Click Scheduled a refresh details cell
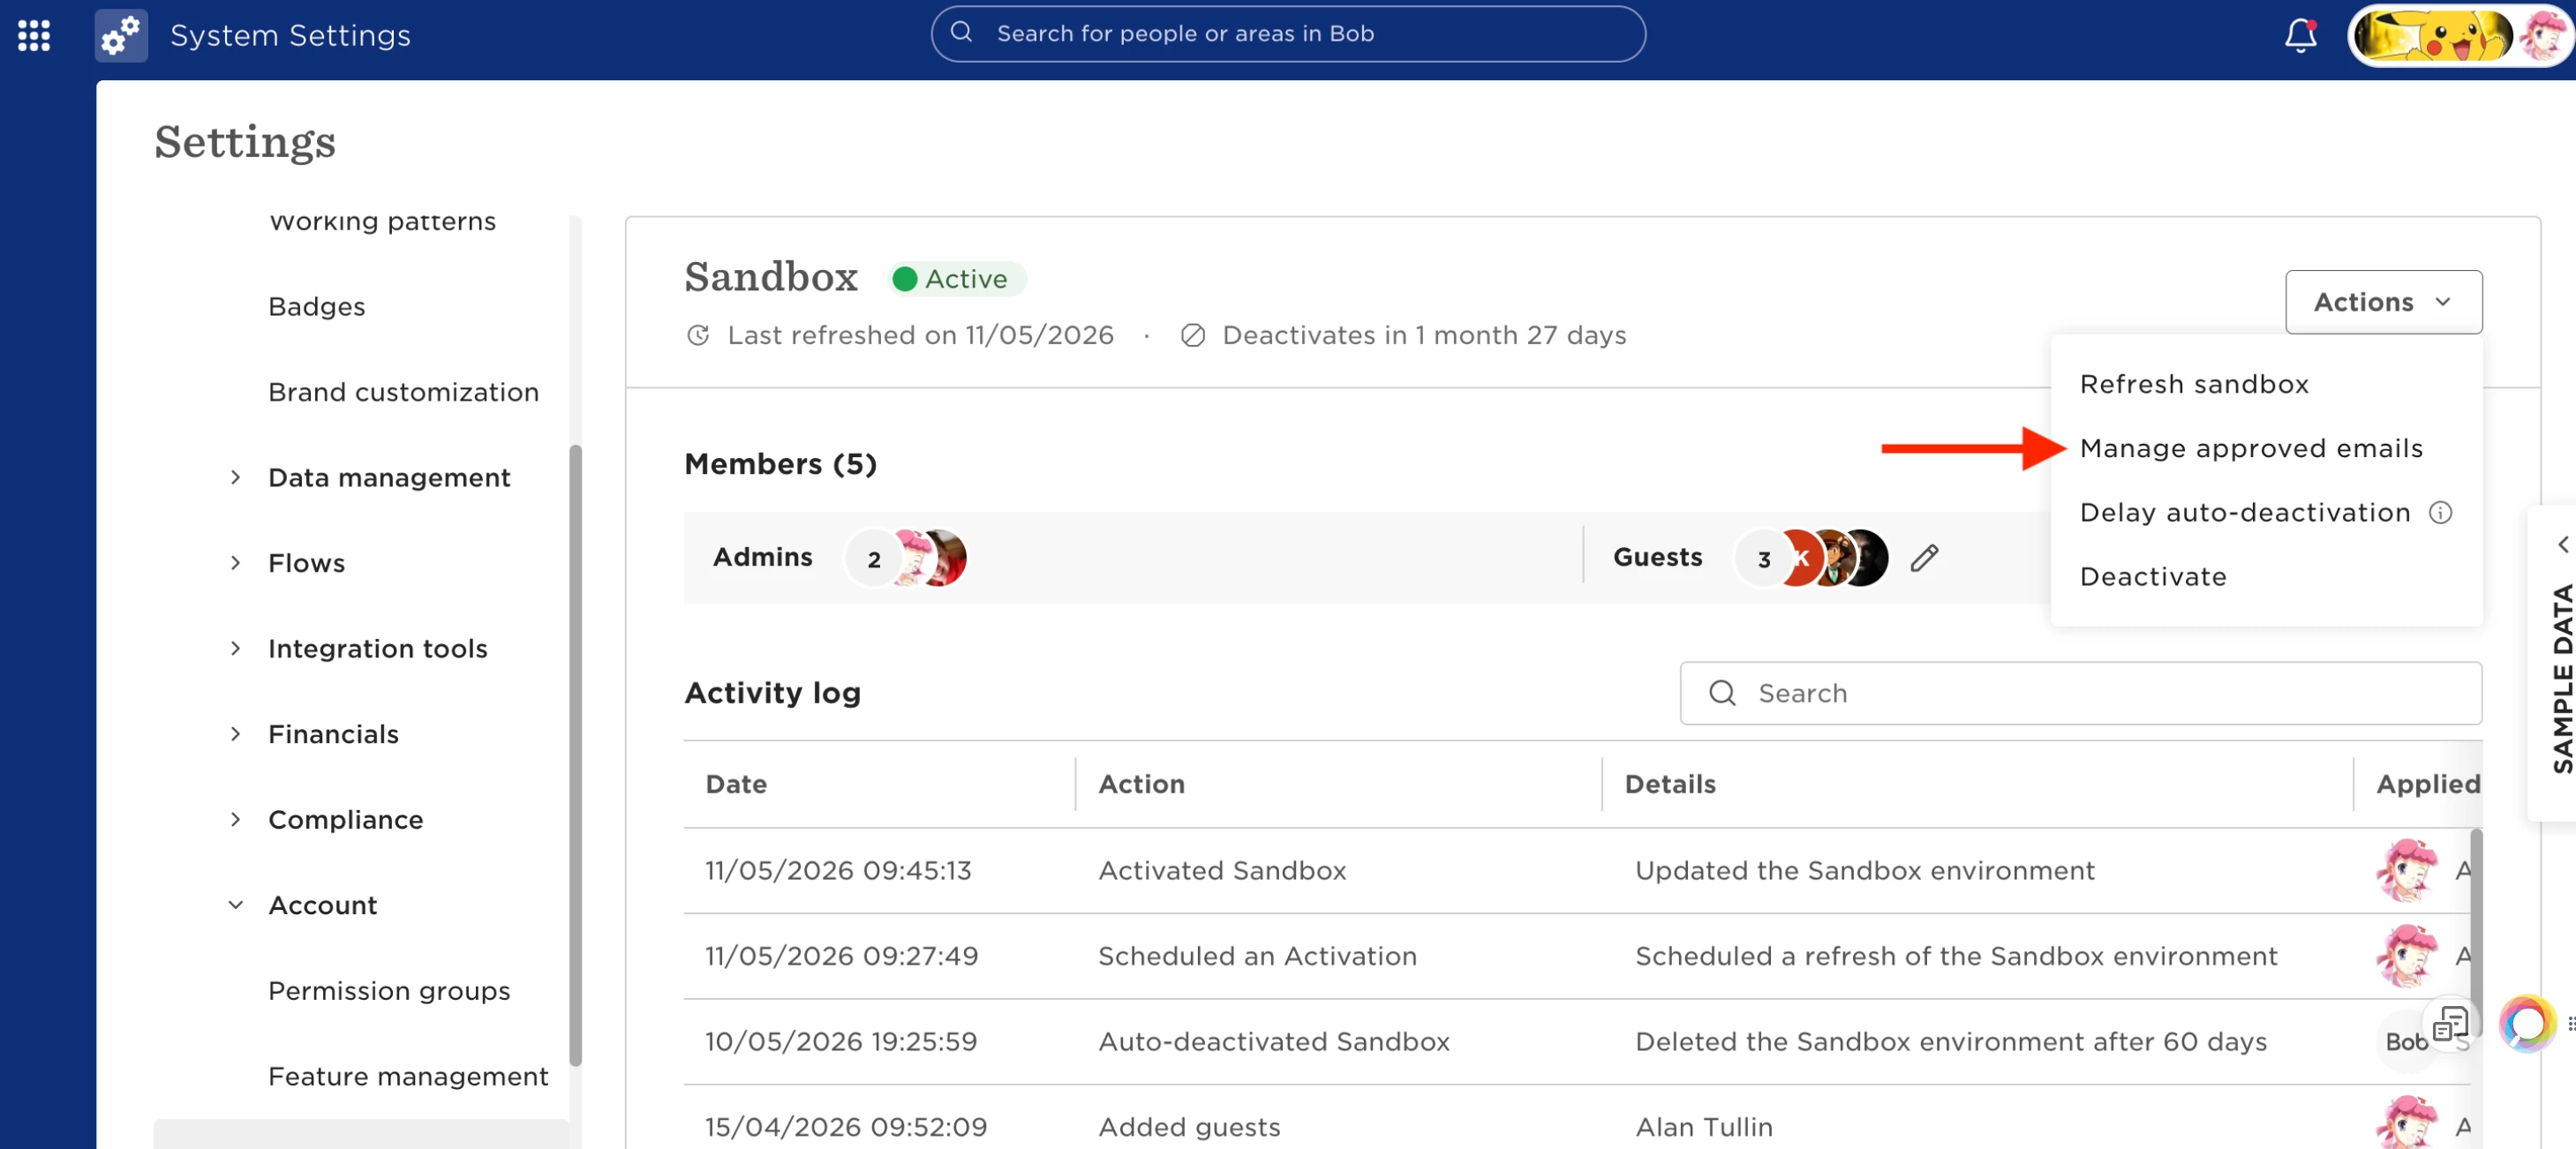 [1956, 956]
